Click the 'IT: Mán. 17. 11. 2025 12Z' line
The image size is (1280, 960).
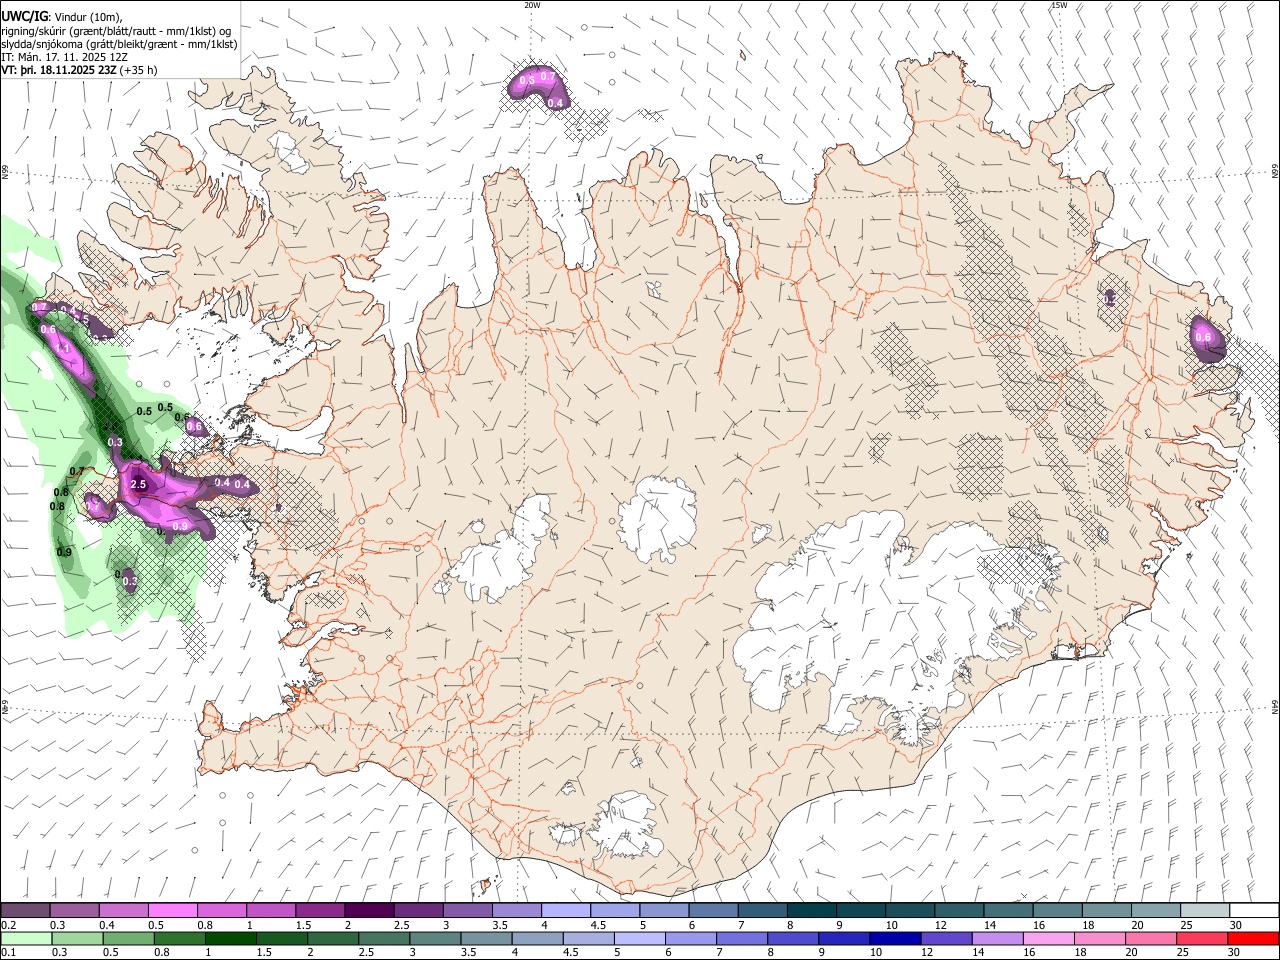(x=63, y=58)
